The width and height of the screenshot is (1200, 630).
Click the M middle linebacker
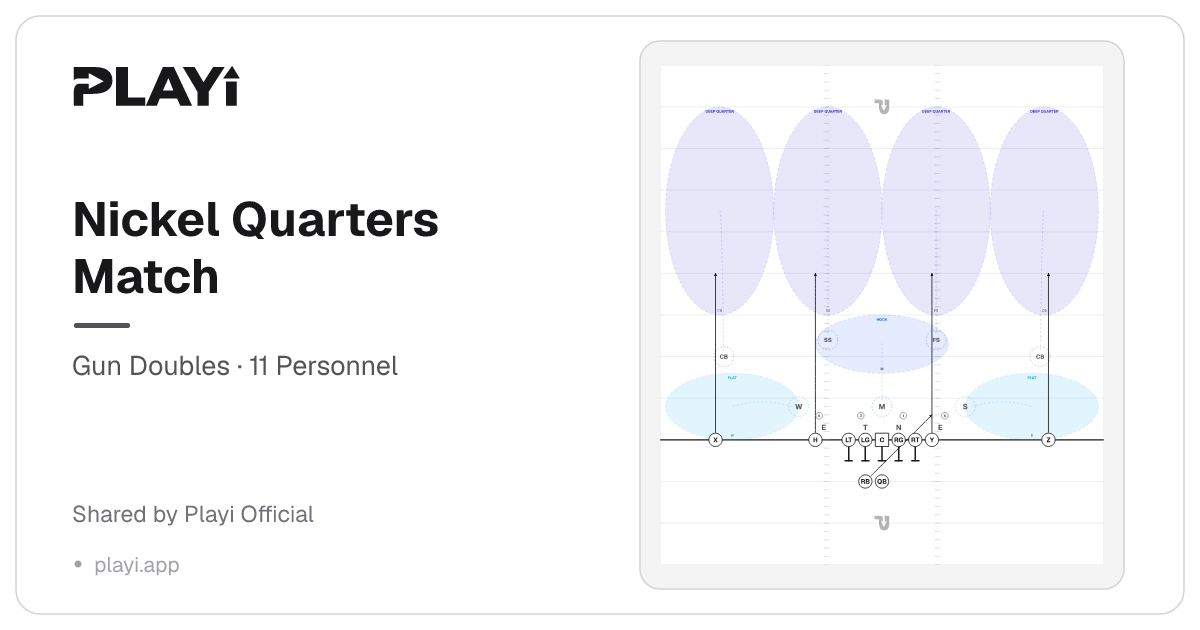[881, 407]
